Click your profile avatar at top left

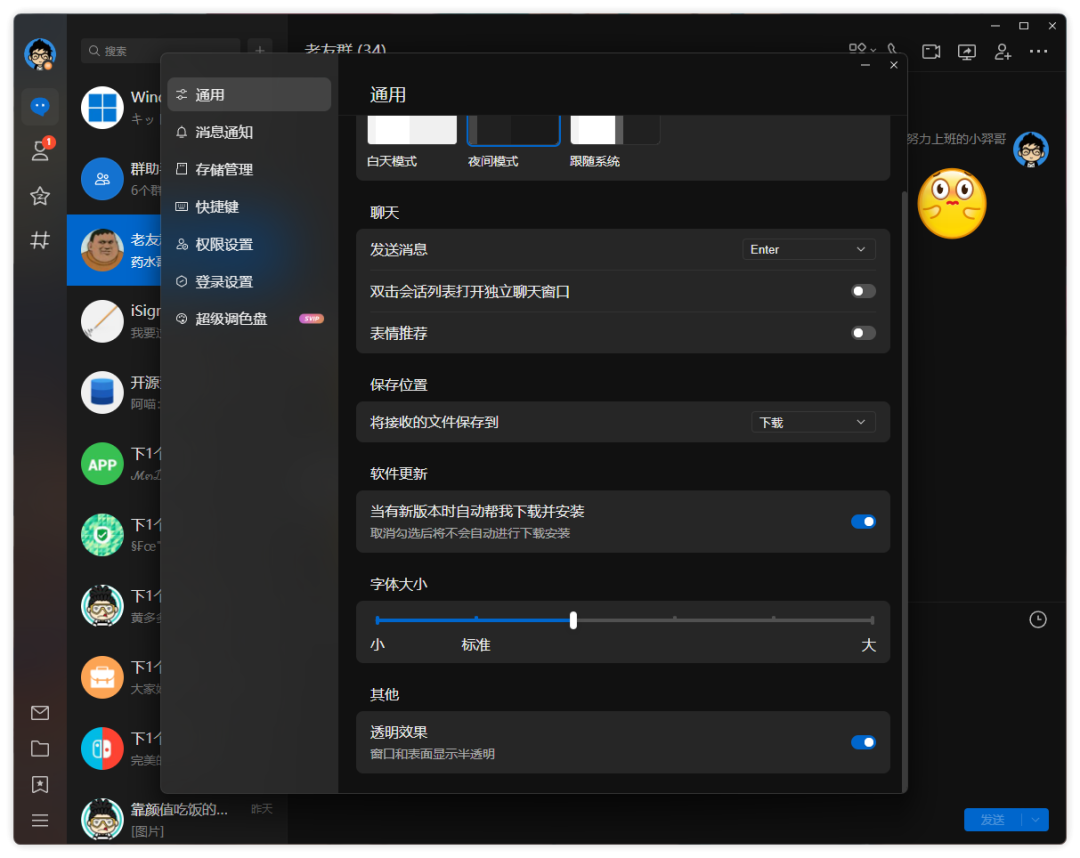coord(40,54)
